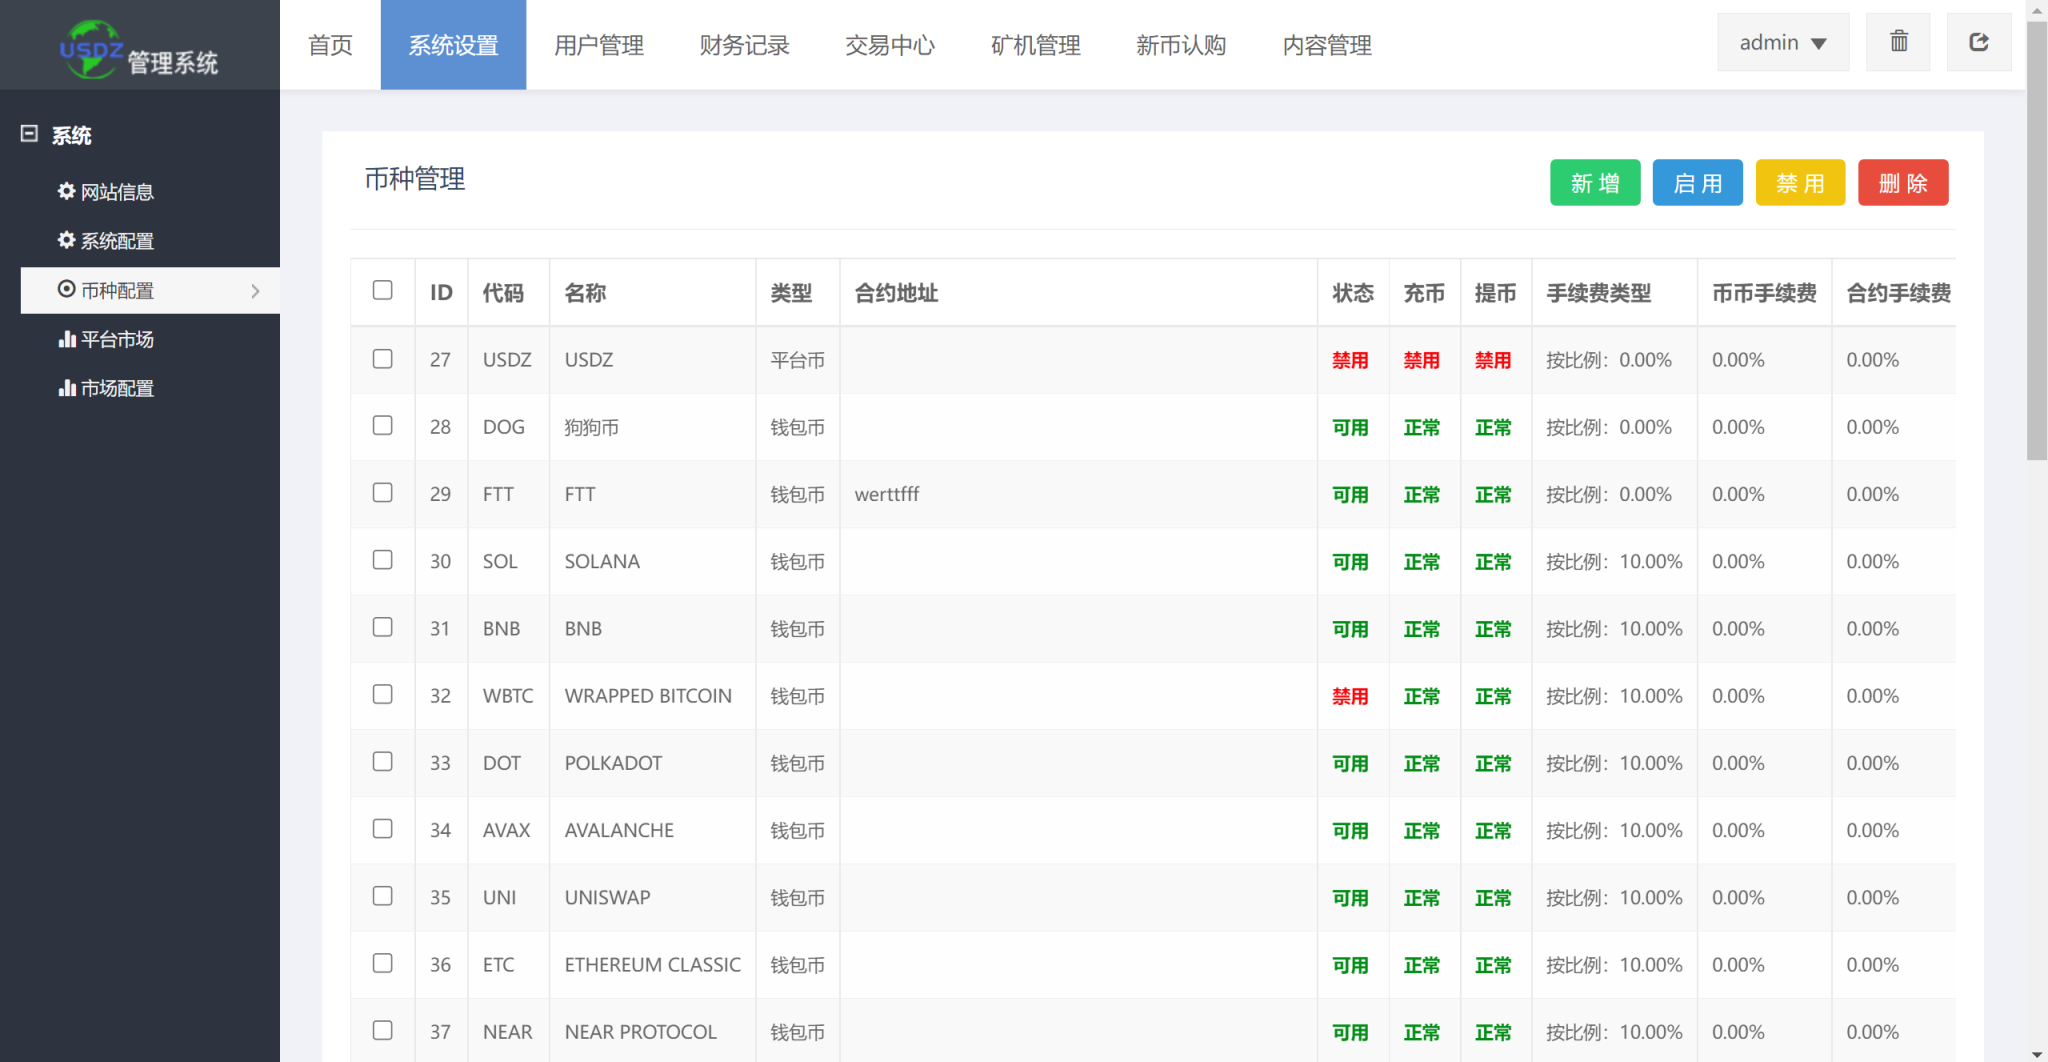Click the USDZ globe logo
Image resolution: width=2048 pixels, height=1062 pixels.
click(x=91, y=48)
